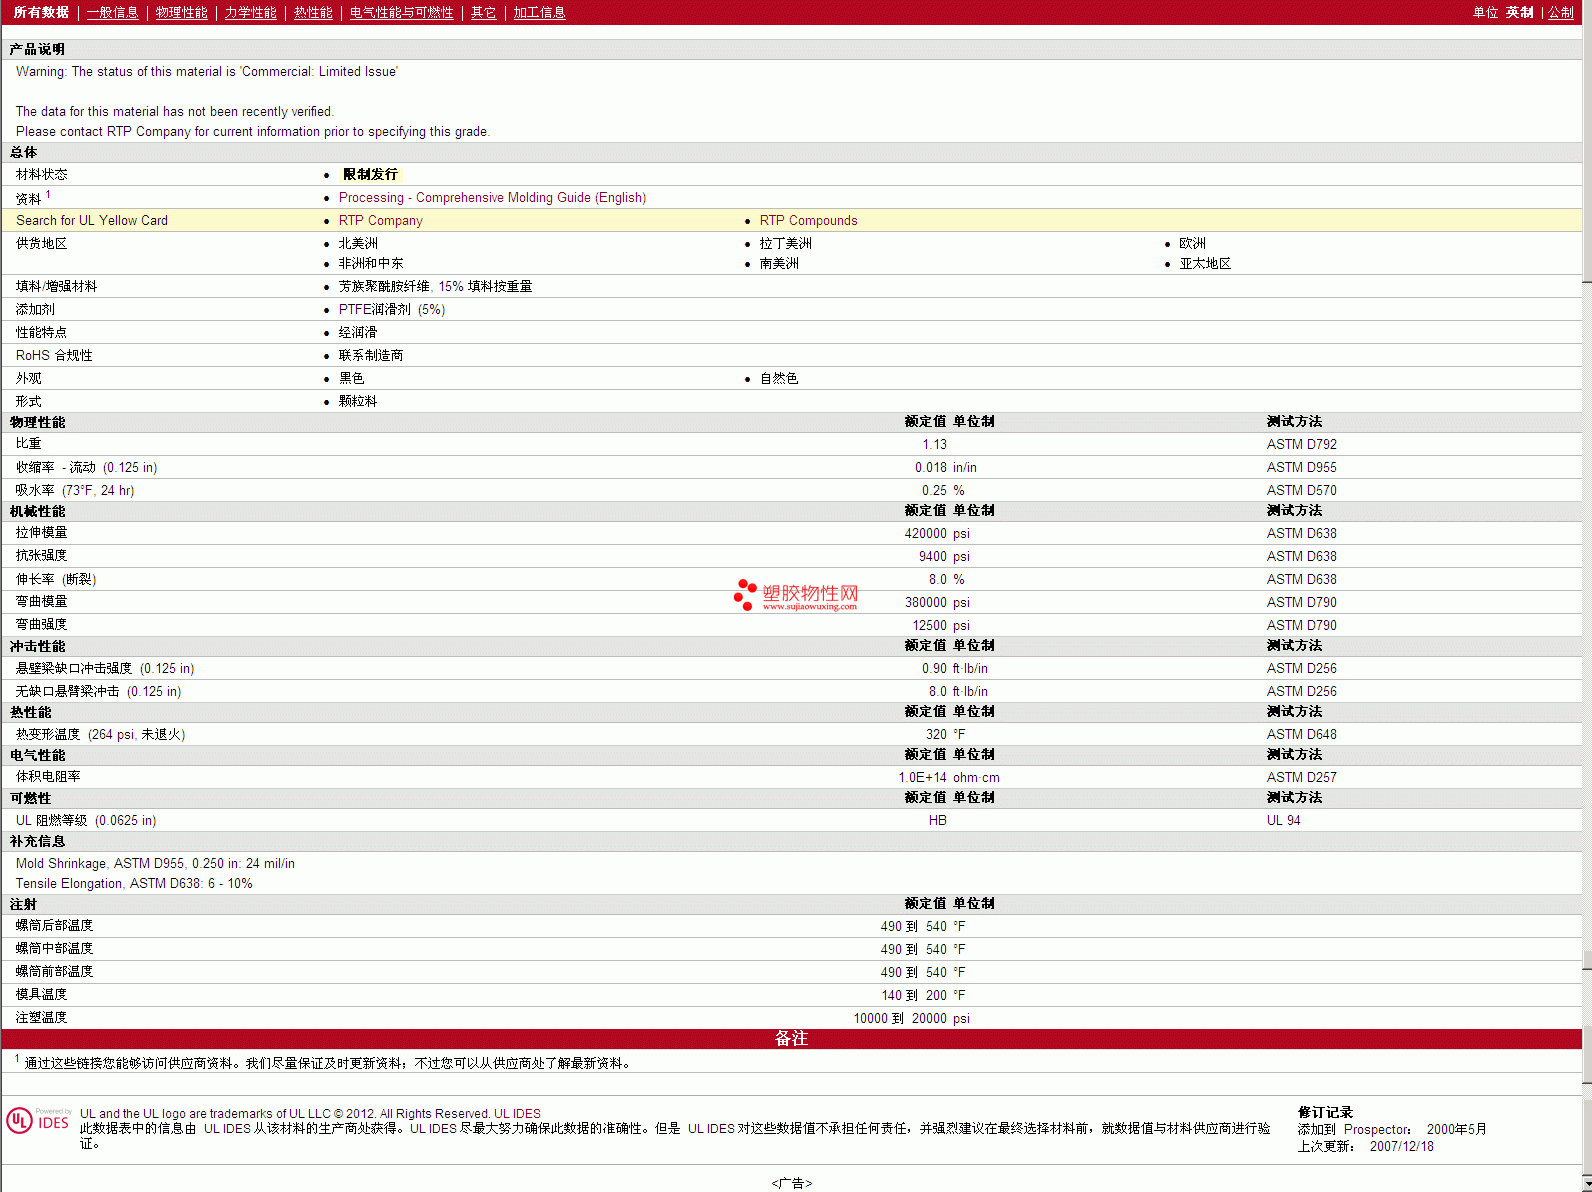This screenshot has width=1592, height=1192.
Task: Open 电气性能与可燃性 tab
Action: tap(401, 13)
